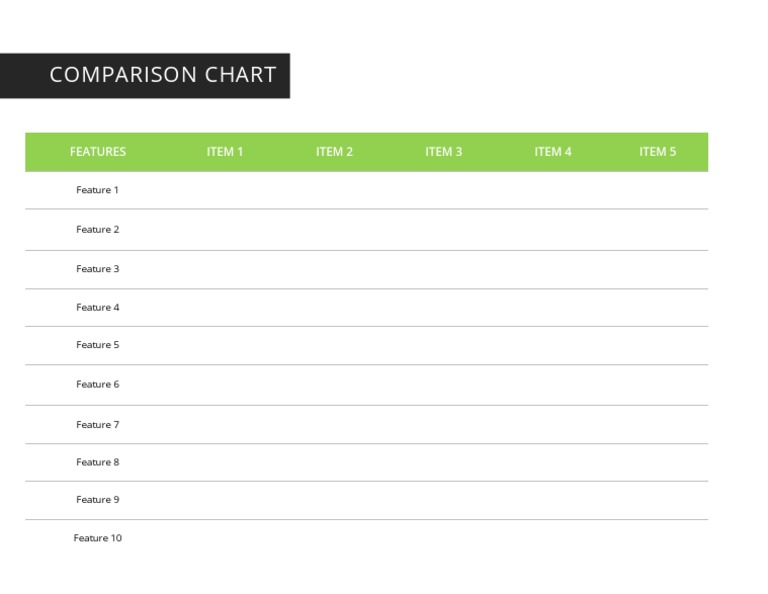Click the COMPARISON CHART title banner

[162, 75]
